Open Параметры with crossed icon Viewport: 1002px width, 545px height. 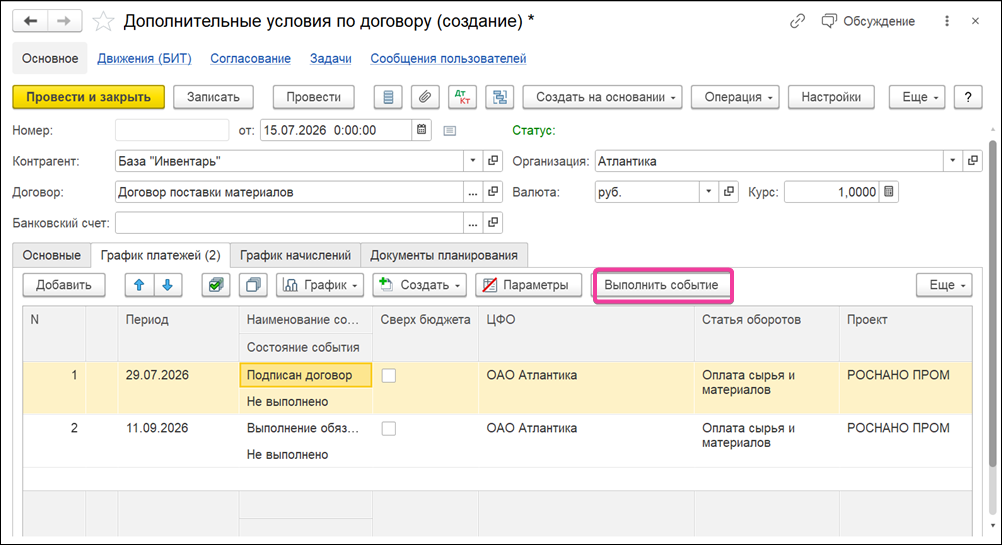(x=528, y=285)
